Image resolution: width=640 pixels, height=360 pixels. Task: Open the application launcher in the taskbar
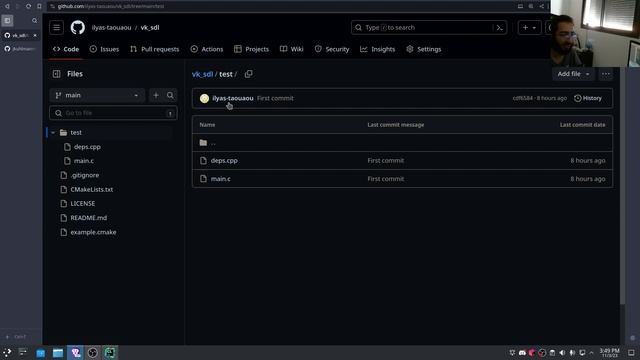point(7,353)
